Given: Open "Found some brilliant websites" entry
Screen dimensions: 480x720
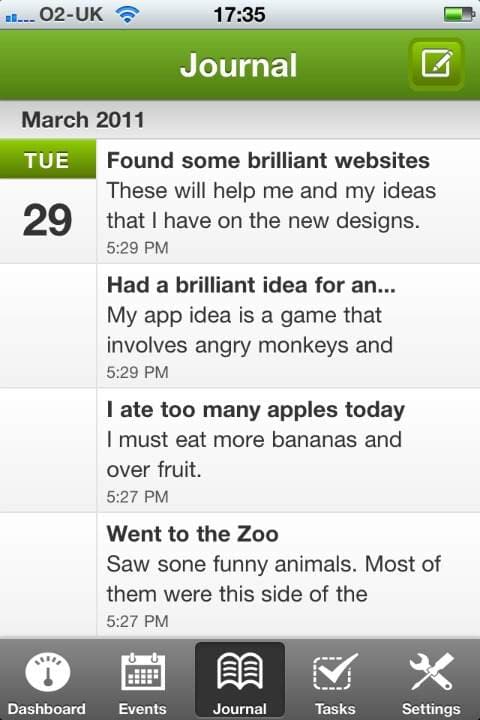Looking at the screenshot, I should (288, 201).
